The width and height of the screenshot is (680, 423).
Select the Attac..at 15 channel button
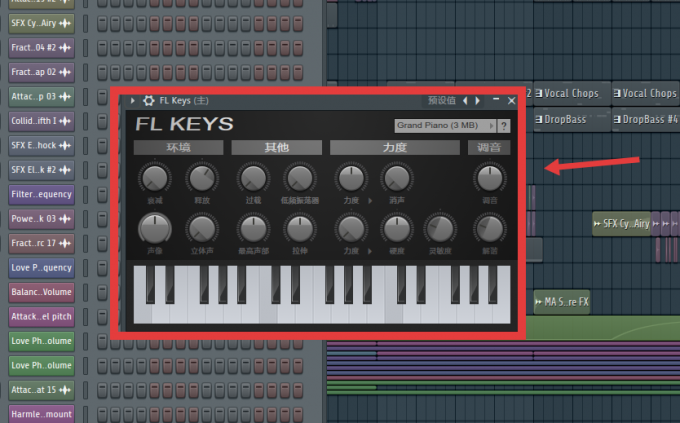click(41, 390)
